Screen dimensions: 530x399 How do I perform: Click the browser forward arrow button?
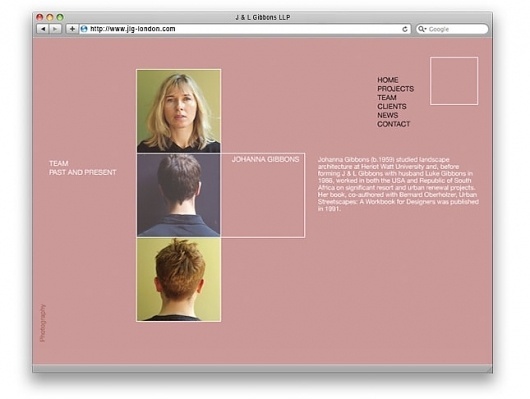pyautogui.click(x=55, y=29)
